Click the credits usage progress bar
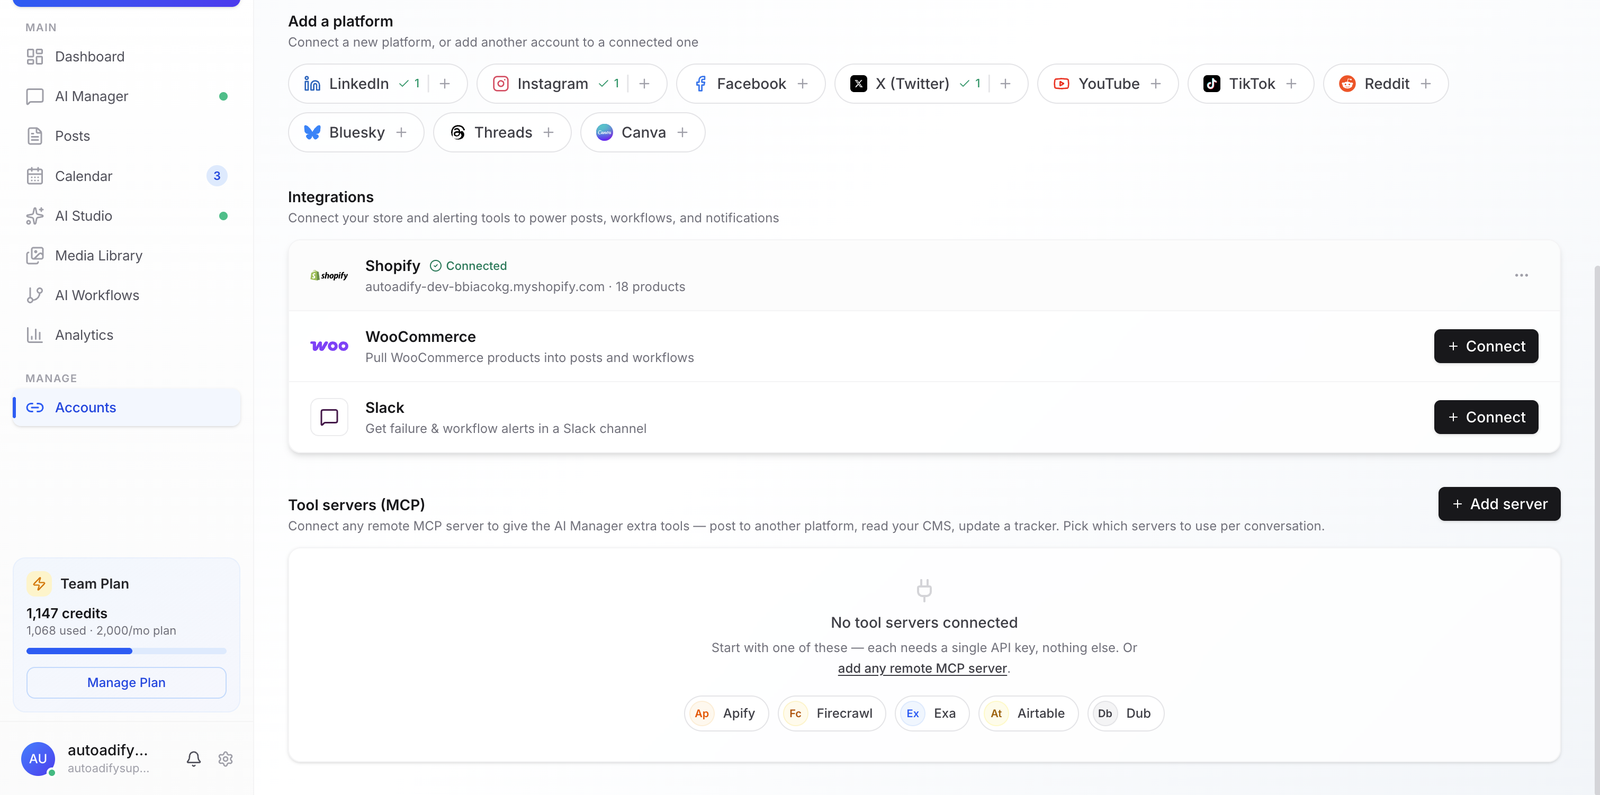1600x795 pixels. (126, 651)
